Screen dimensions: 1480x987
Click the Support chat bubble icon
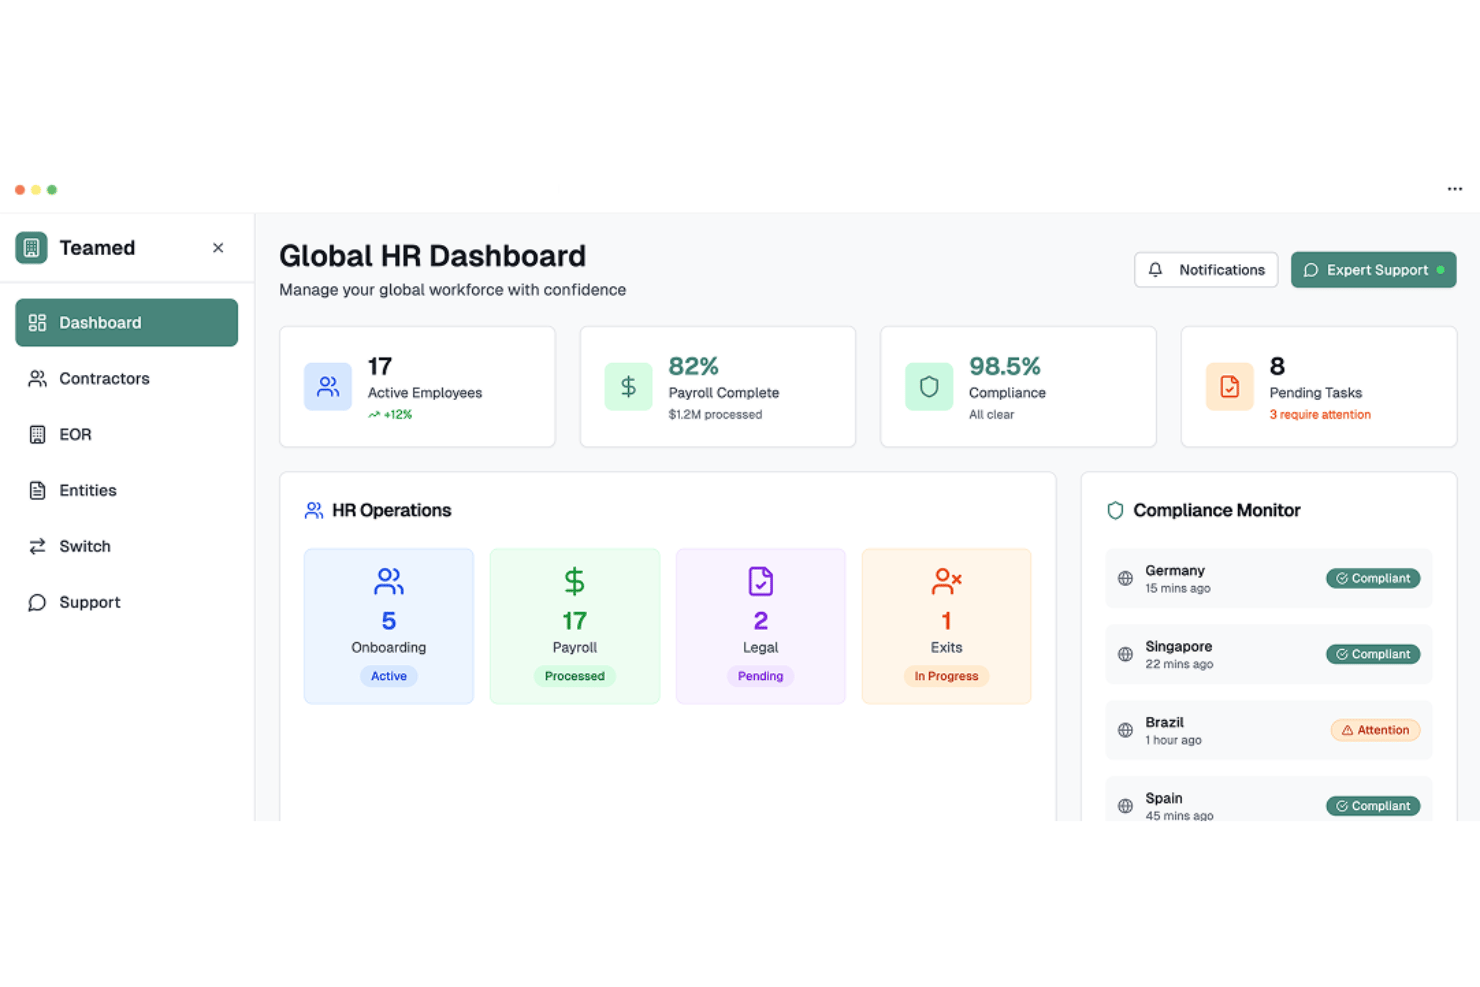(37, 602)
